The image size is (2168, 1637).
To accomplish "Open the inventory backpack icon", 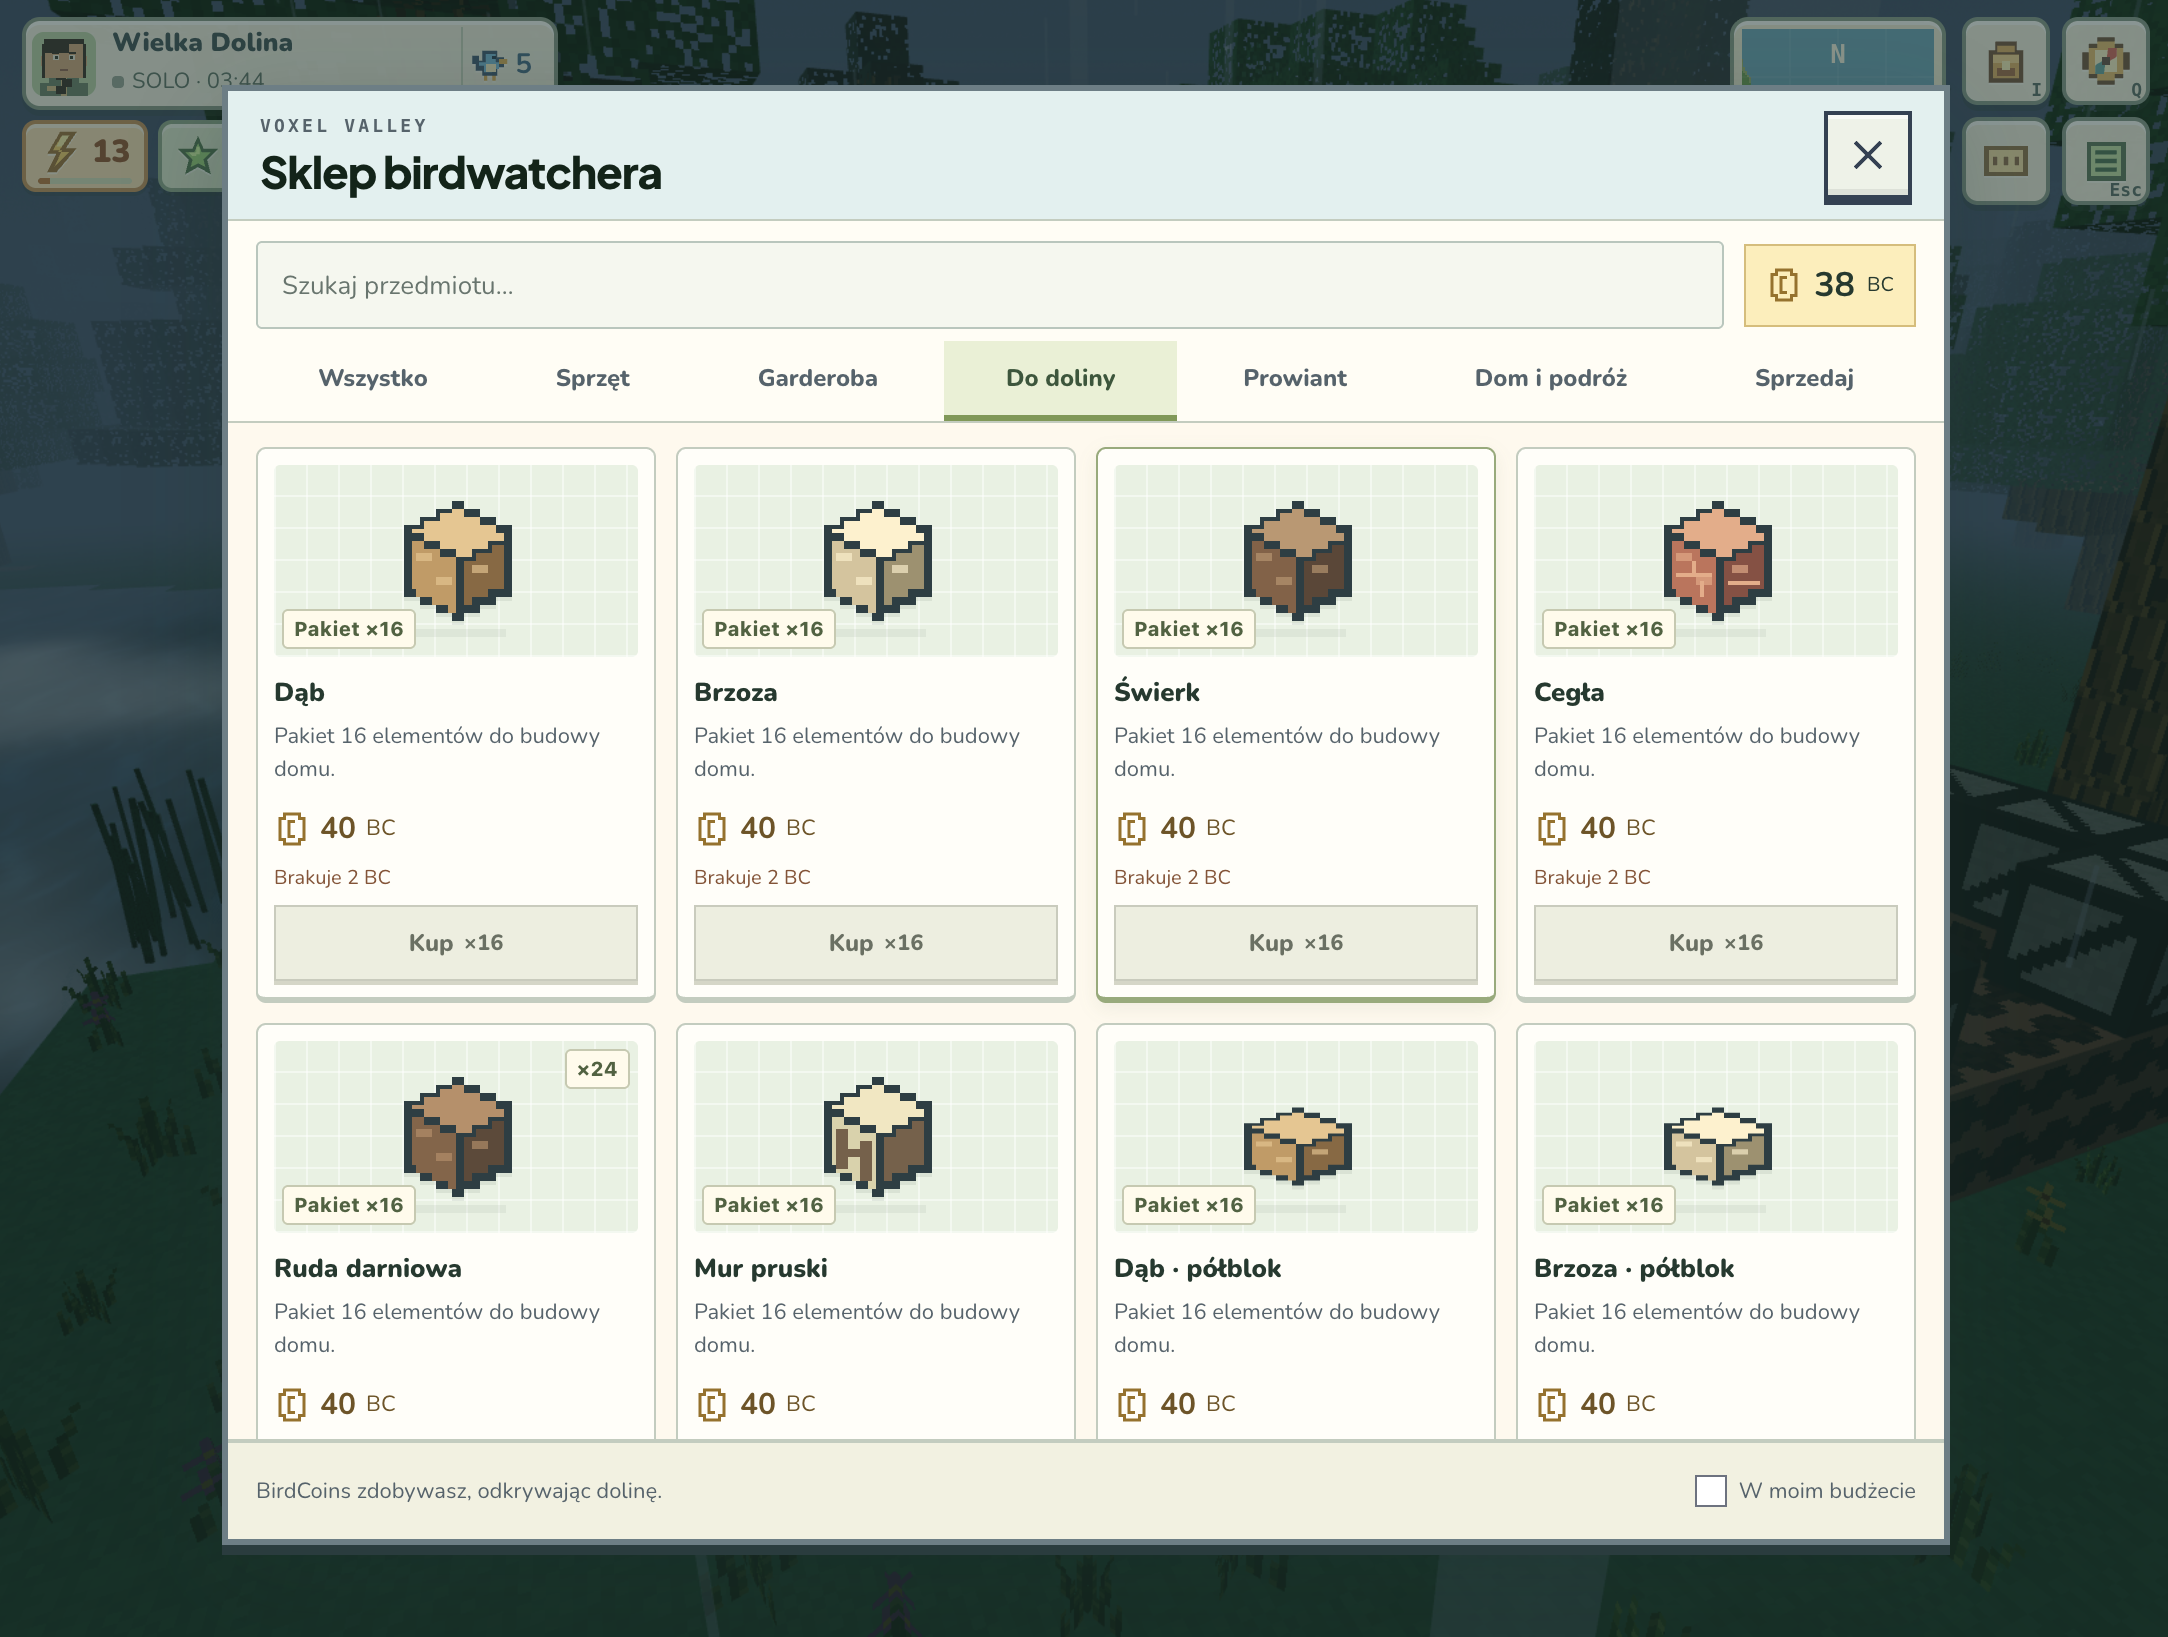I will pyautogui.click(x=2005, y=62).
